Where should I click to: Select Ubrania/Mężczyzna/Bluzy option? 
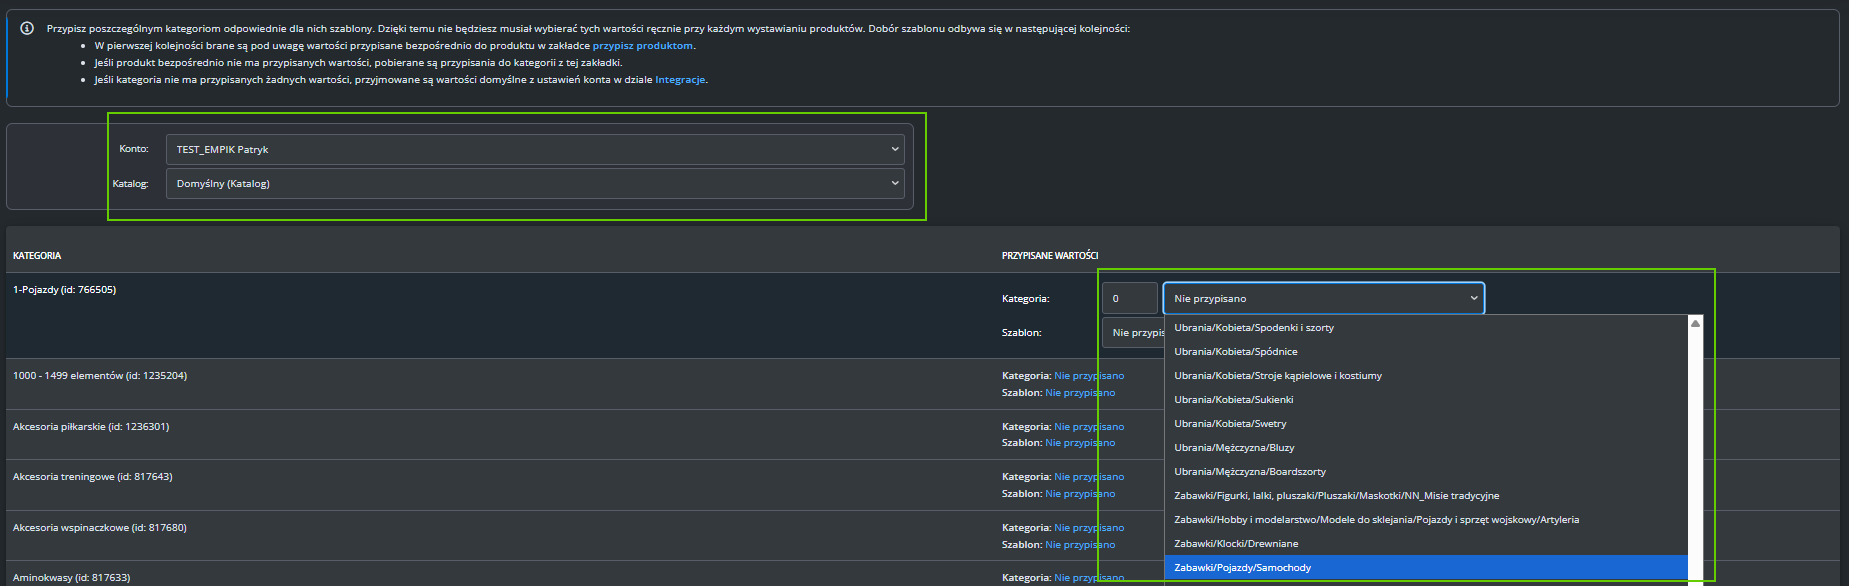coord(1233,447)
